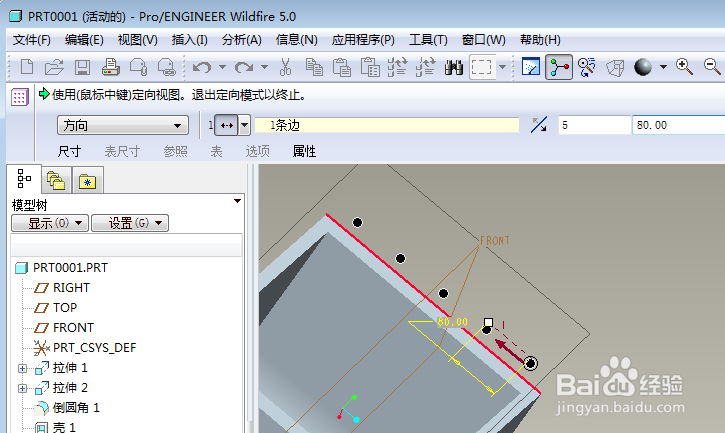Image resolution: width=725 pixels, height=433 pixels.
Task: Open selection filter dropdown arrow
Action: (503, 68)
